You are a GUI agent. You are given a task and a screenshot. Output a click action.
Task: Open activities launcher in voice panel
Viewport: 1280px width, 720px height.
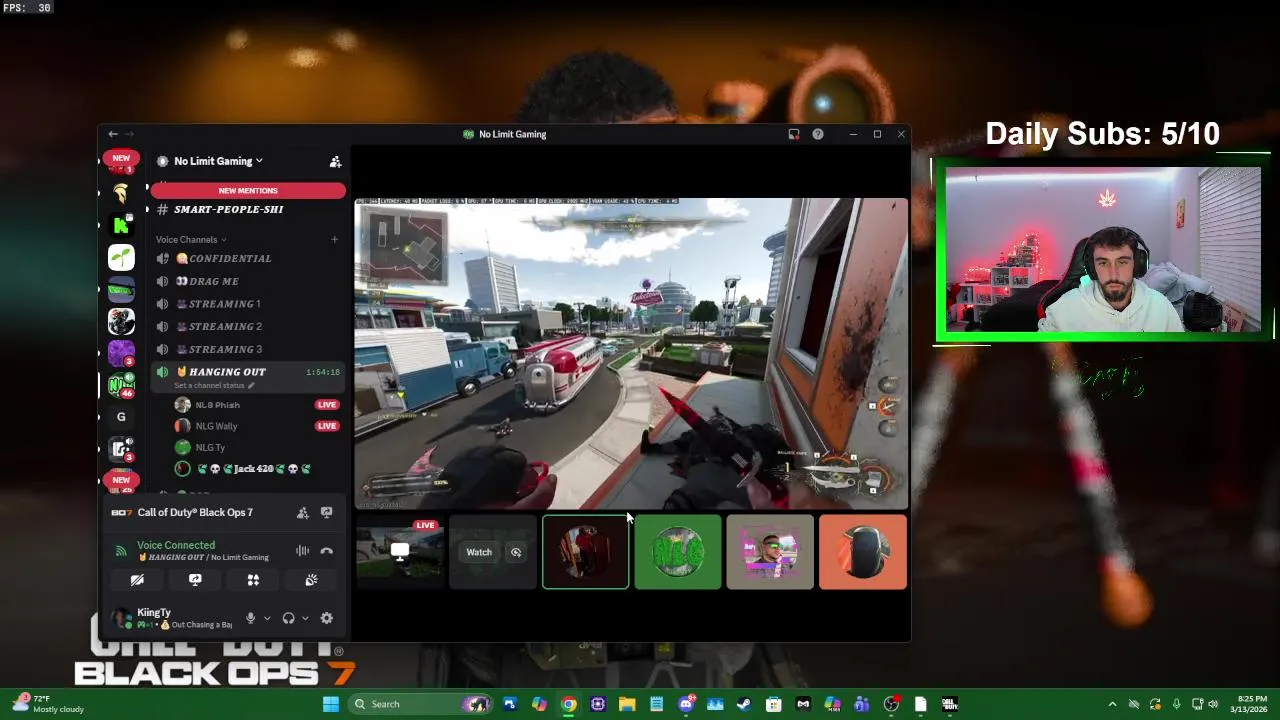pos(253,580)
